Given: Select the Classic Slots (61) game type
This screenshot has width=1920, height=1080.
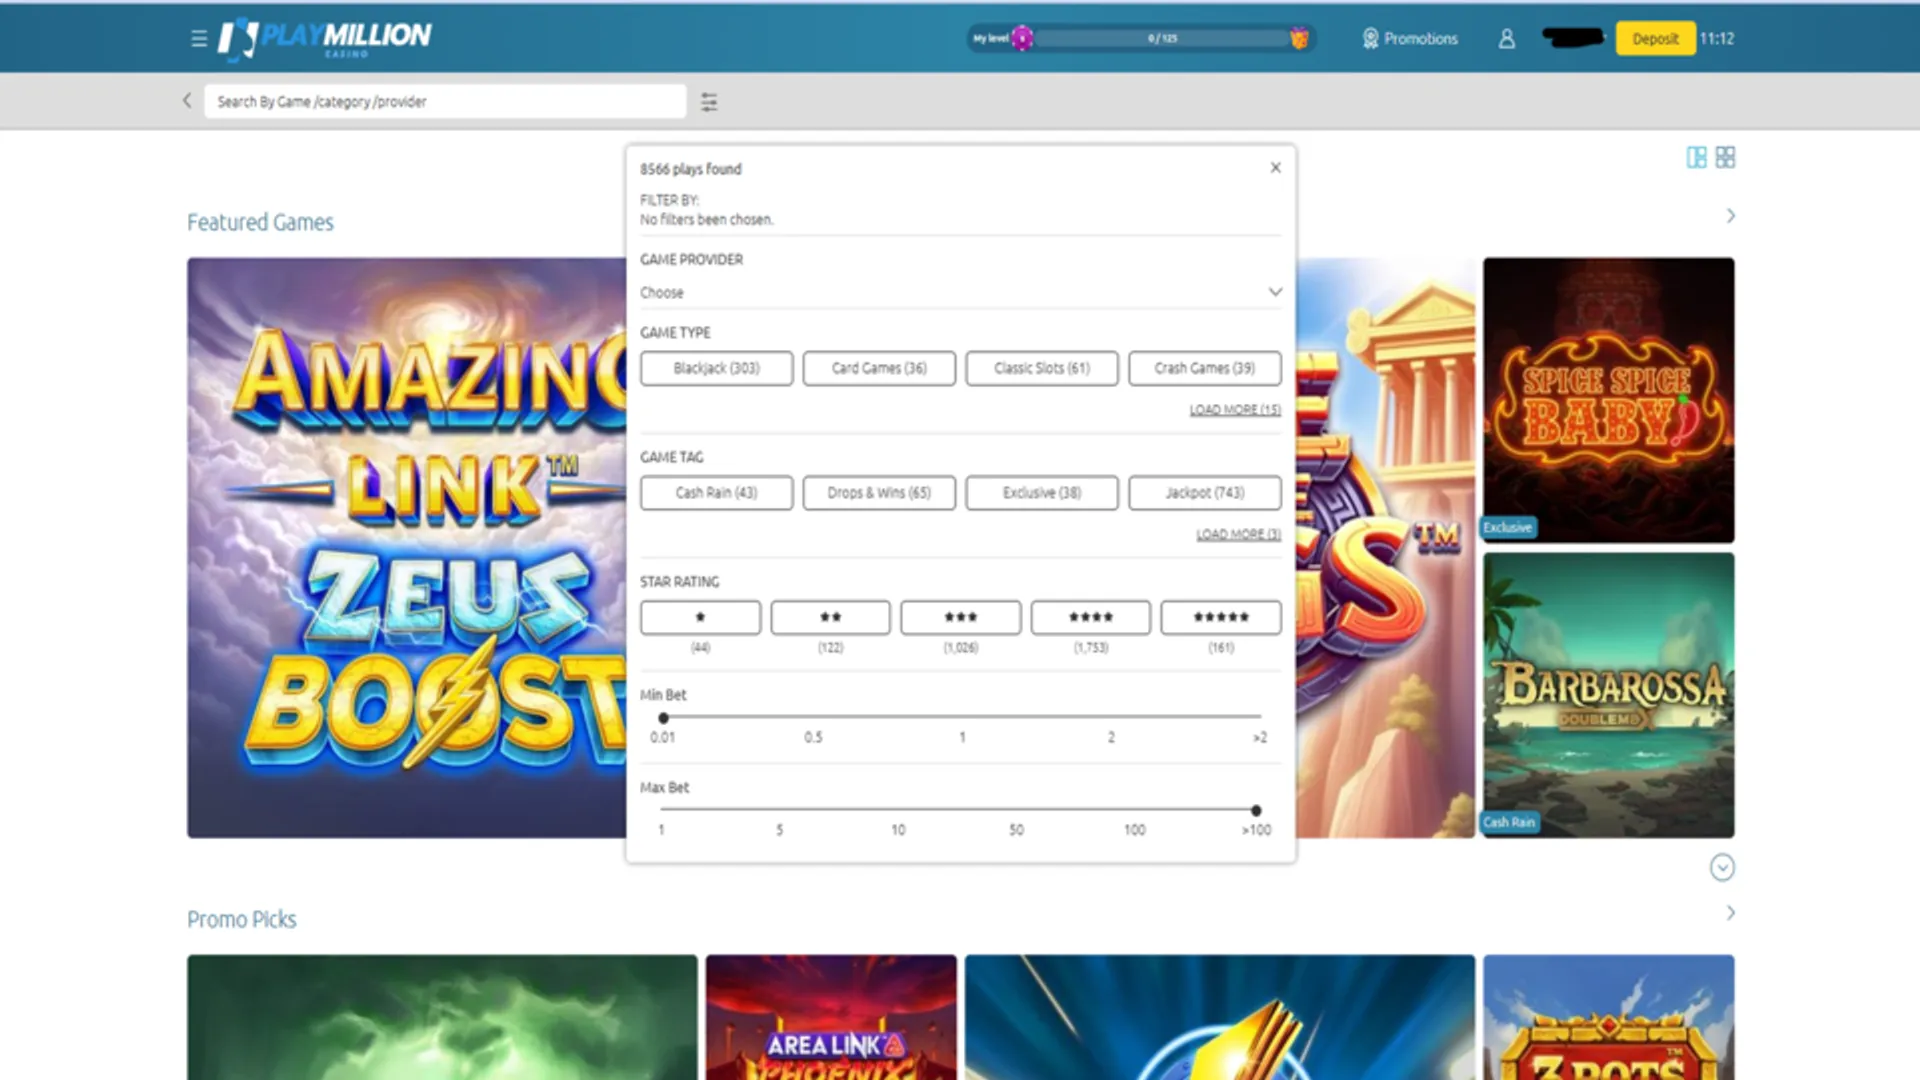Looking at the screenshot, I should coord(1042,368).
